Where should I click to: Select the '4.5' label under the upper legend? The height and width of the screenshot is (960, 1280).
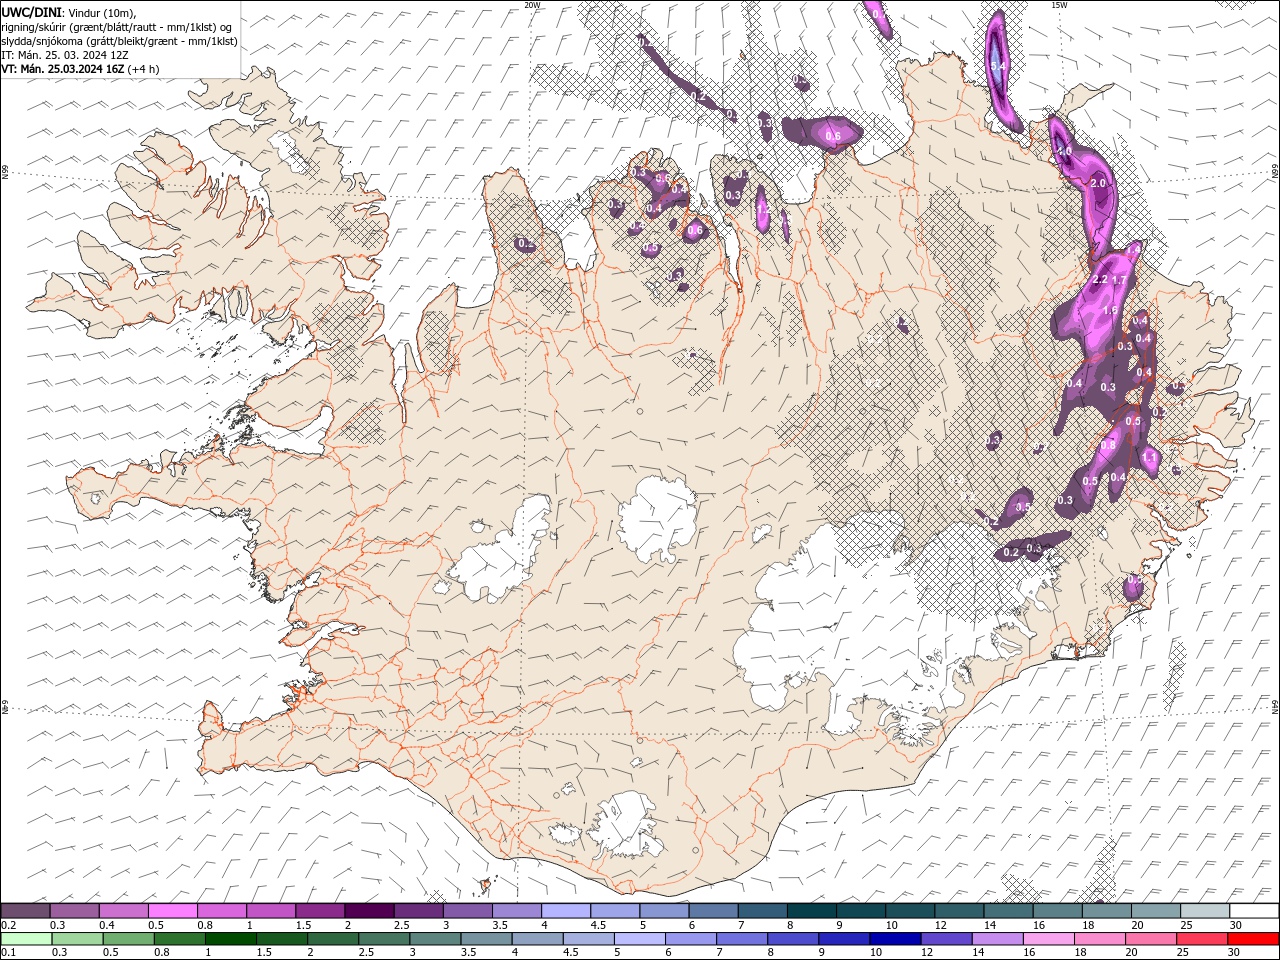[x=597, y=925]
